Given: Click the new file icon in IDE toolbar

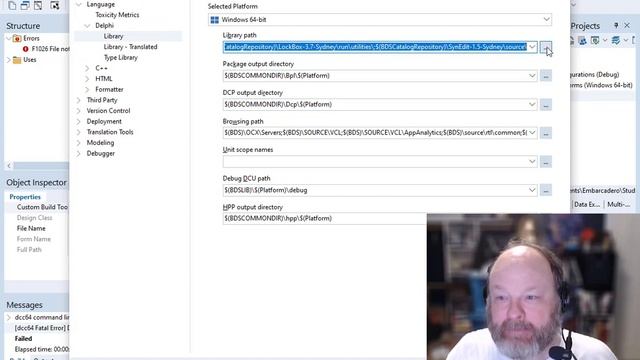Looking at the screenshot, I should [12, 5].
